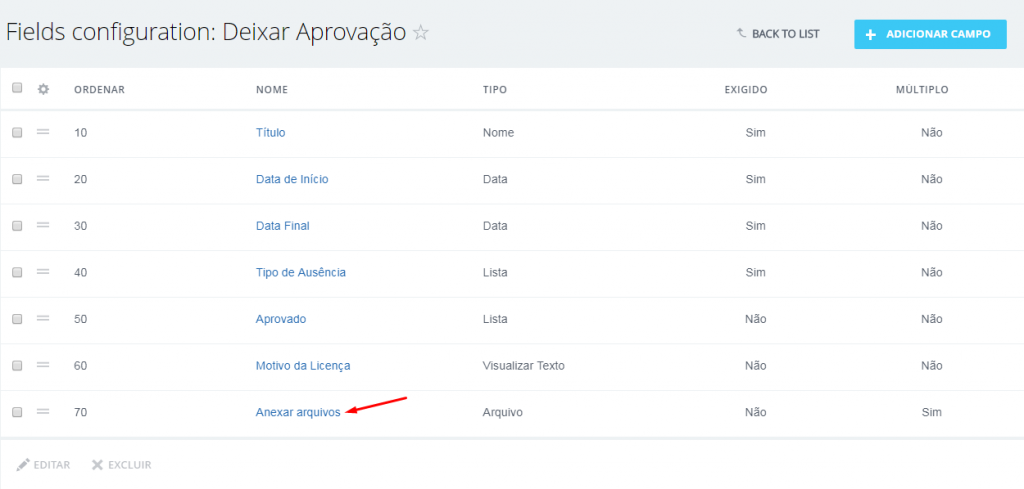1024x489 pixels.
Task: Check the Anexar arquivos row checkbox
Action: [18, 412]
